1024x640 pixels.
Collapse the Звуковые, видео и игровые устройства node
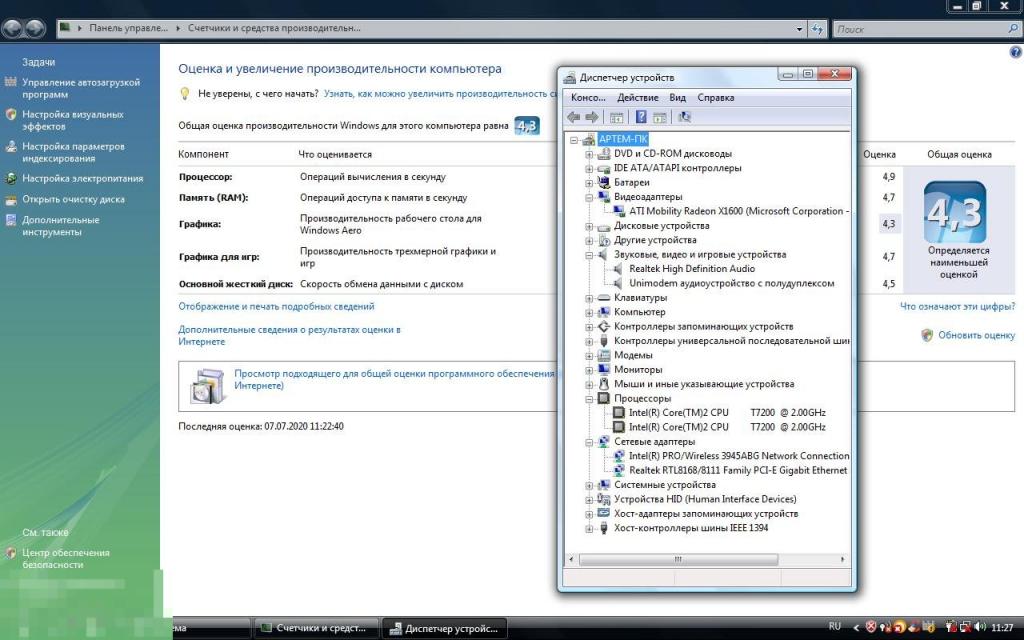click(x=589, y=255)
